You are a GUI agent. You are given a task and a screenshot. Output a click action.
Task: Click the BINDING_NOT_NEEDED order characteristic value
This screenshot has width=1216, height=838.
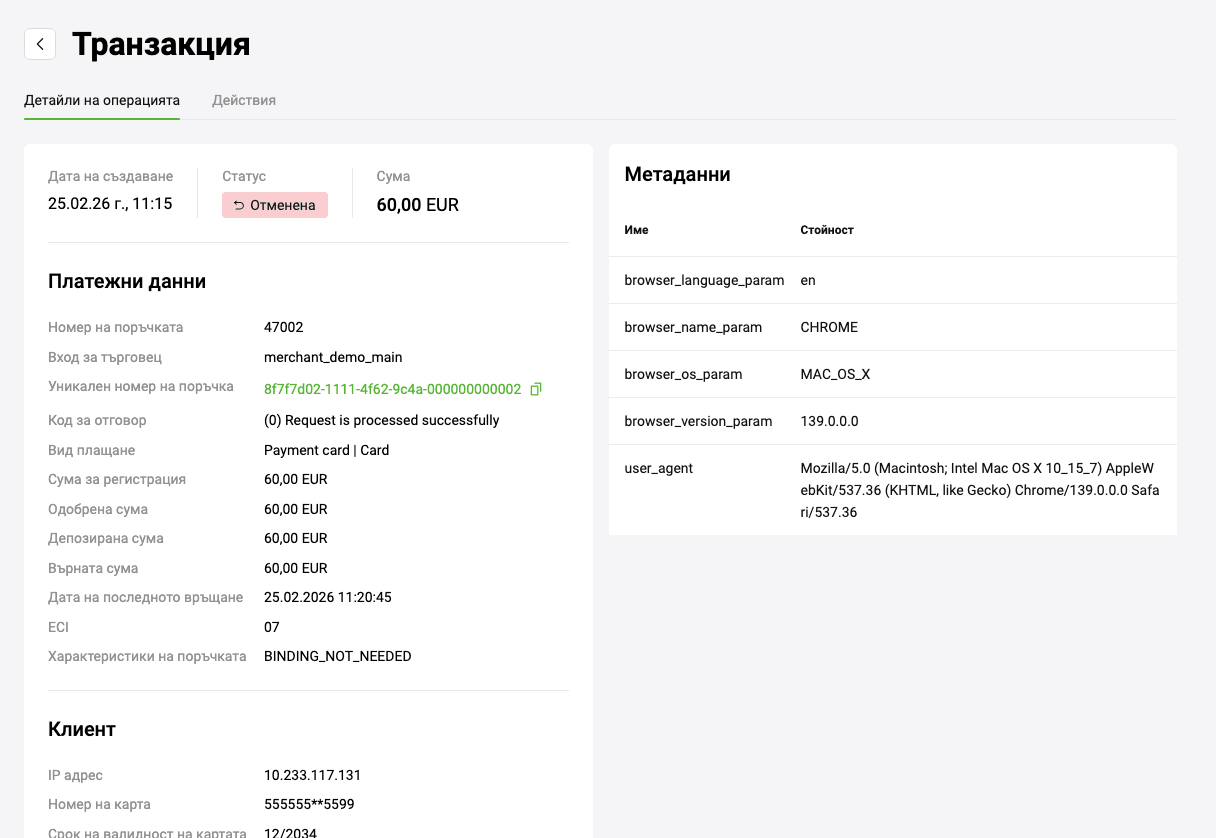(x=337, y=656)
